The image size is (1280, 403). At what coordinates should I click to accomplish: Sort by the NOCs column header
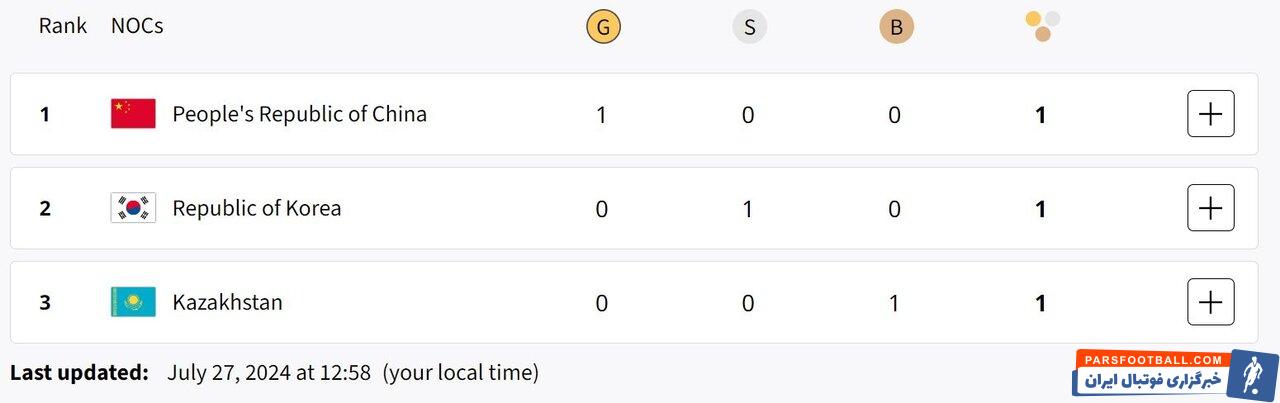137,26
